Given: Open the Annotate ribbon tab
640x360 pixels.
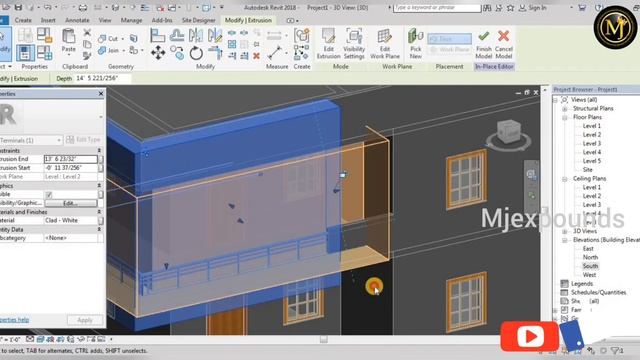Looking at the screenshot, I should (x=77, y=20).
